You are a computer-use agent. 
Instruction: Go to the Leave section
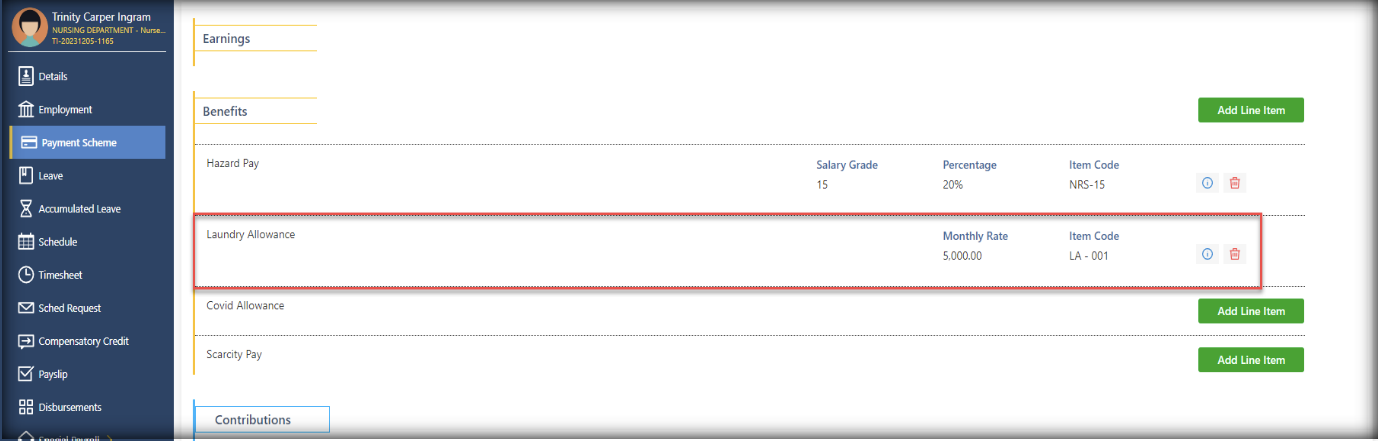[x=50, y=176]
